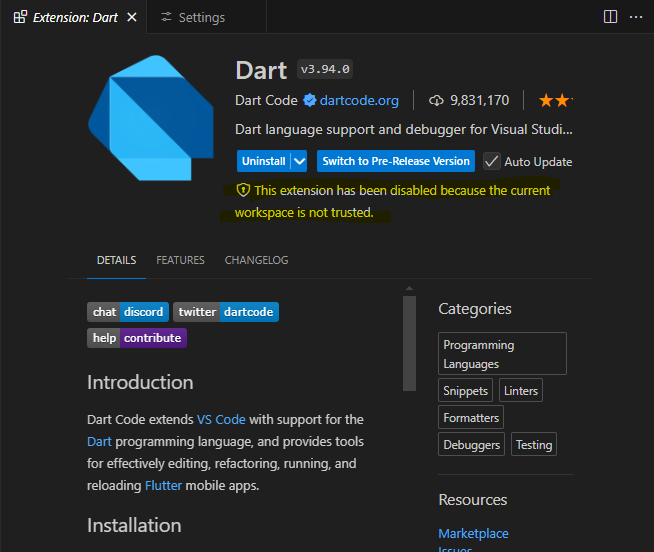The height and width of the screenshot is (552, 654).
Task: Click the Introduction heading
Action: point(140,382)
